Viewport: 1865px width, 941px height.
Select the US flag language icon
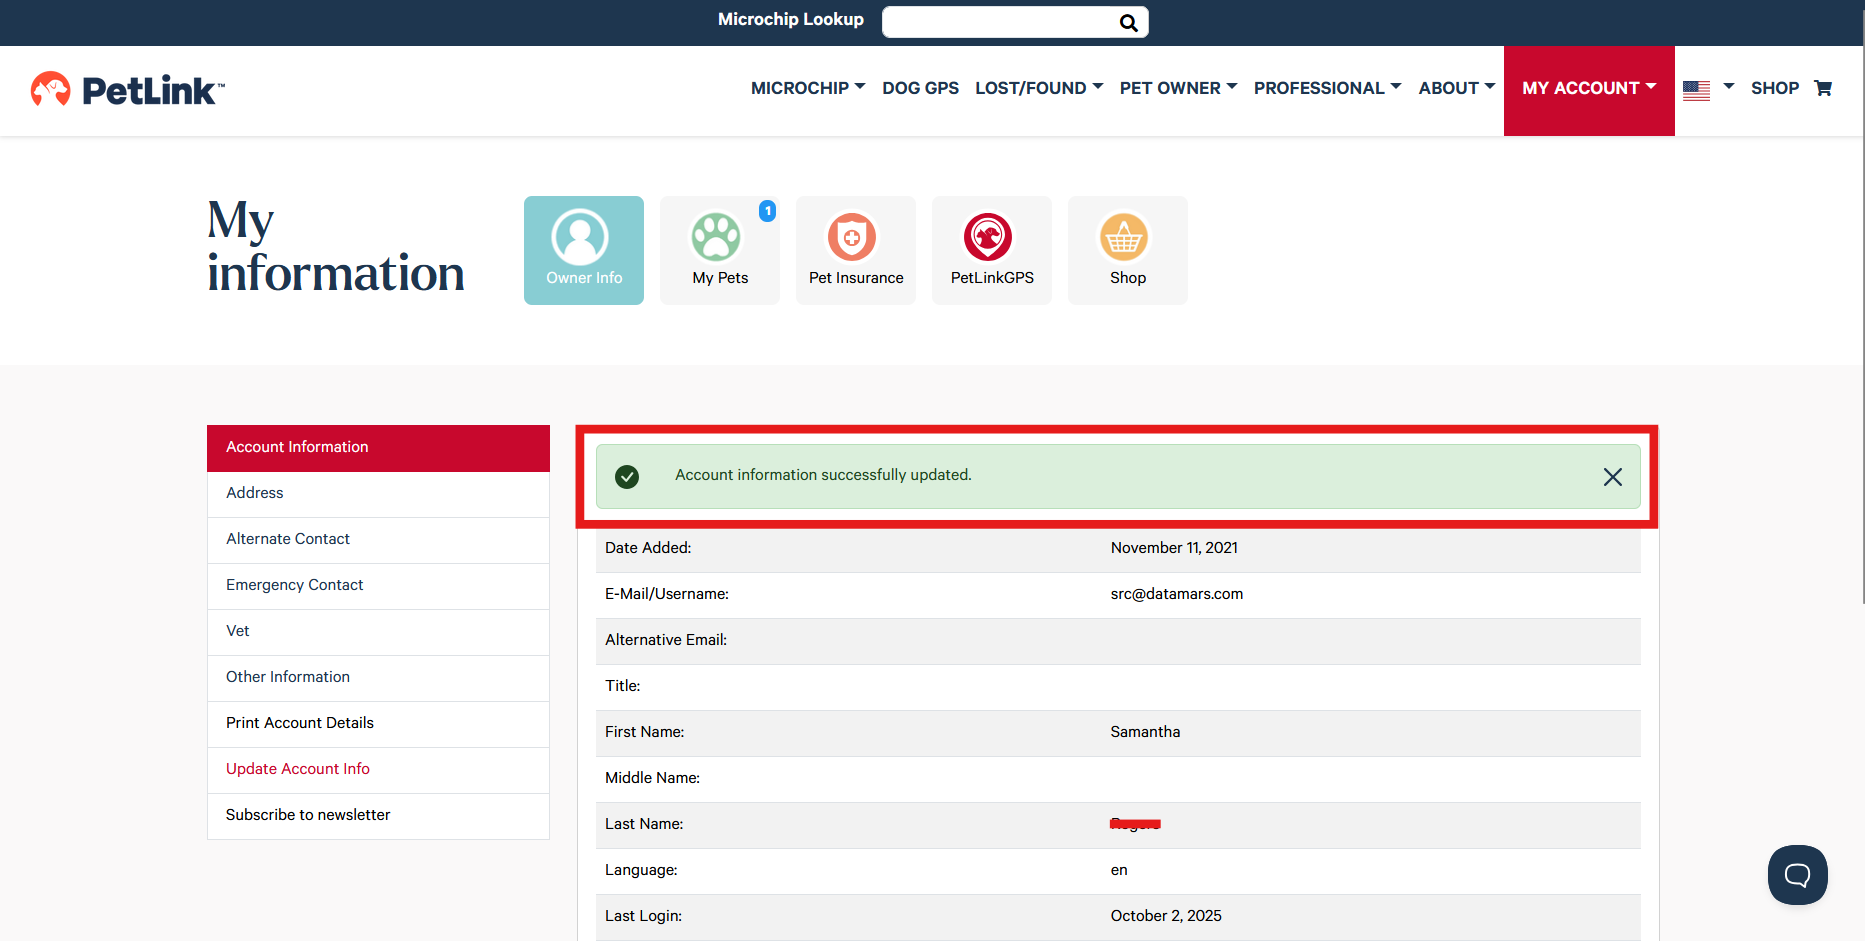1696,90
